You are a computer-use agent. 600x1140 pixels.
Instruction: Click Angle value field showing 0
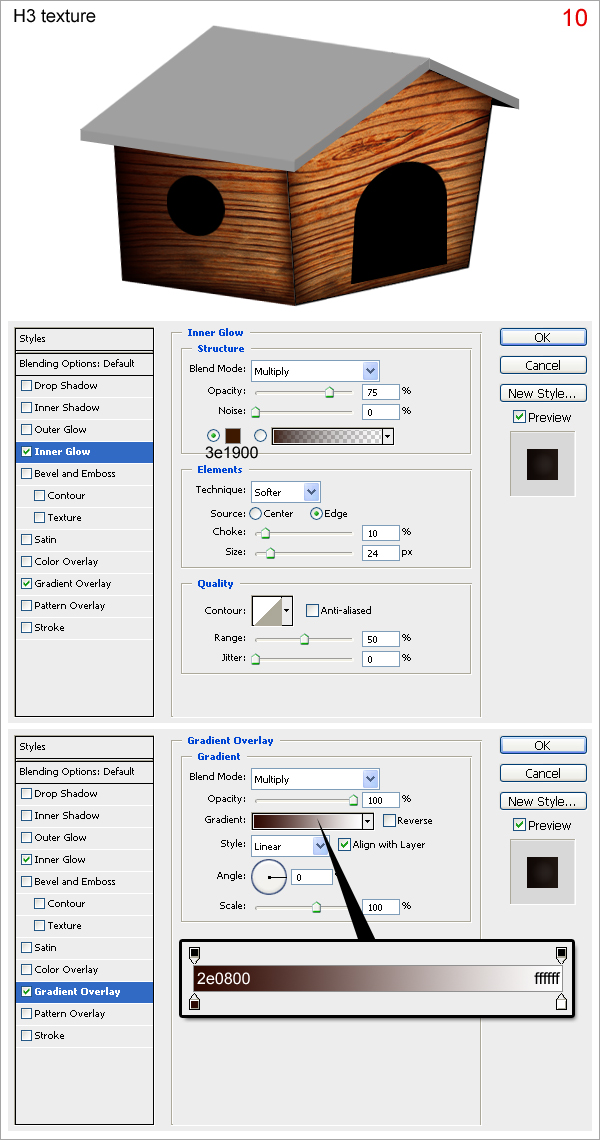tap(312, 878)
